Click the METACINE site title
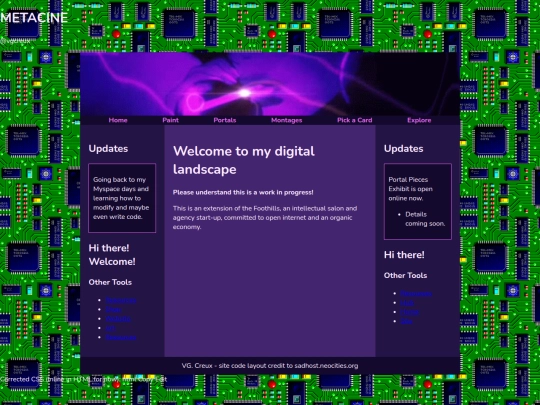Viewport: 540px width, 405px height. (x=34, y=18)
